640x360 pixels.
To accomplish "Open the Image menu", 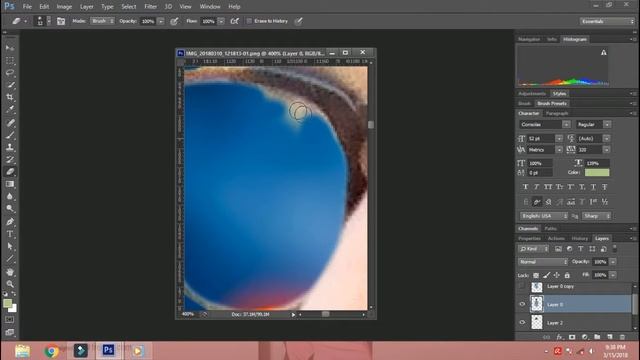I will click(64, 7).
